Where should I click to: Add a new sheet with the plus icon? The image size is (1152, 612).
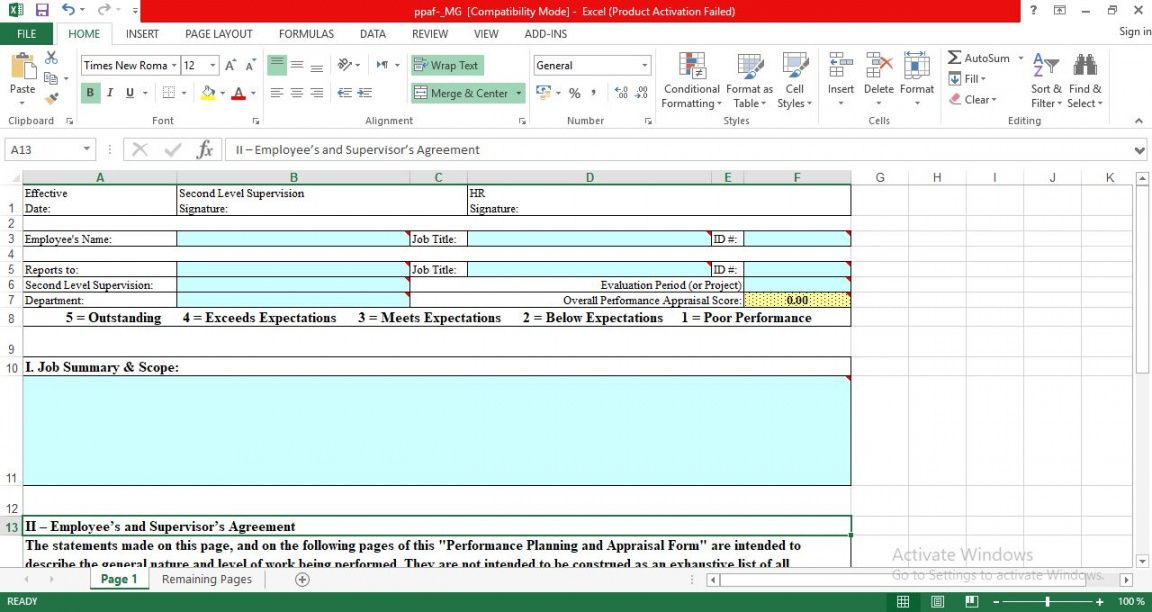pyautogui.click(x=302, y=579)
